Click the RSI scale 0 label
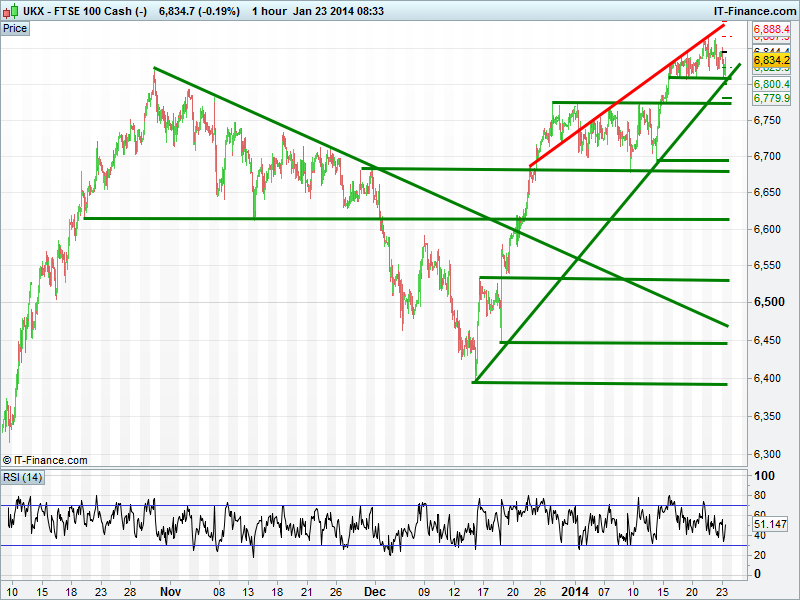The image size is (800, 600). pyautogui.click(x=757, y=574)
